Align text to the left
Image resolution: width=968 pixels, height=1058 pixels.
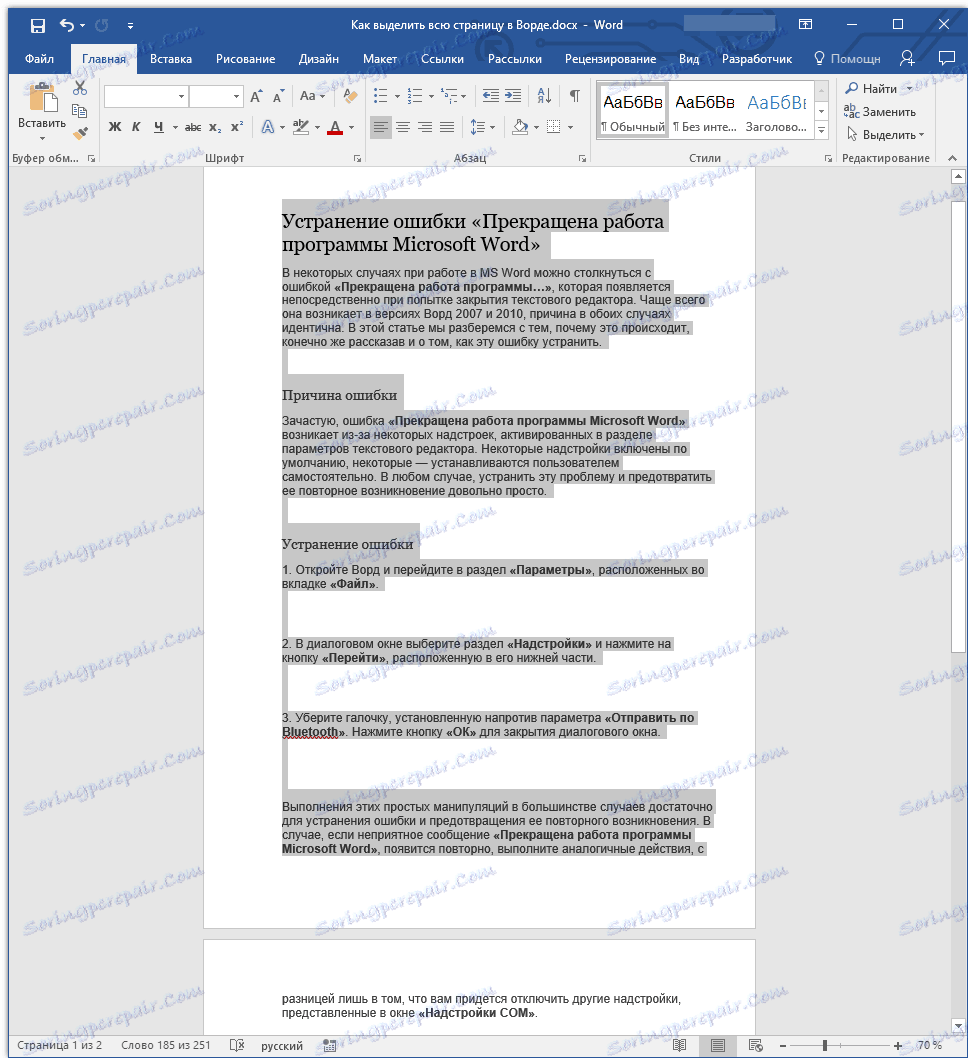(381, 127)
